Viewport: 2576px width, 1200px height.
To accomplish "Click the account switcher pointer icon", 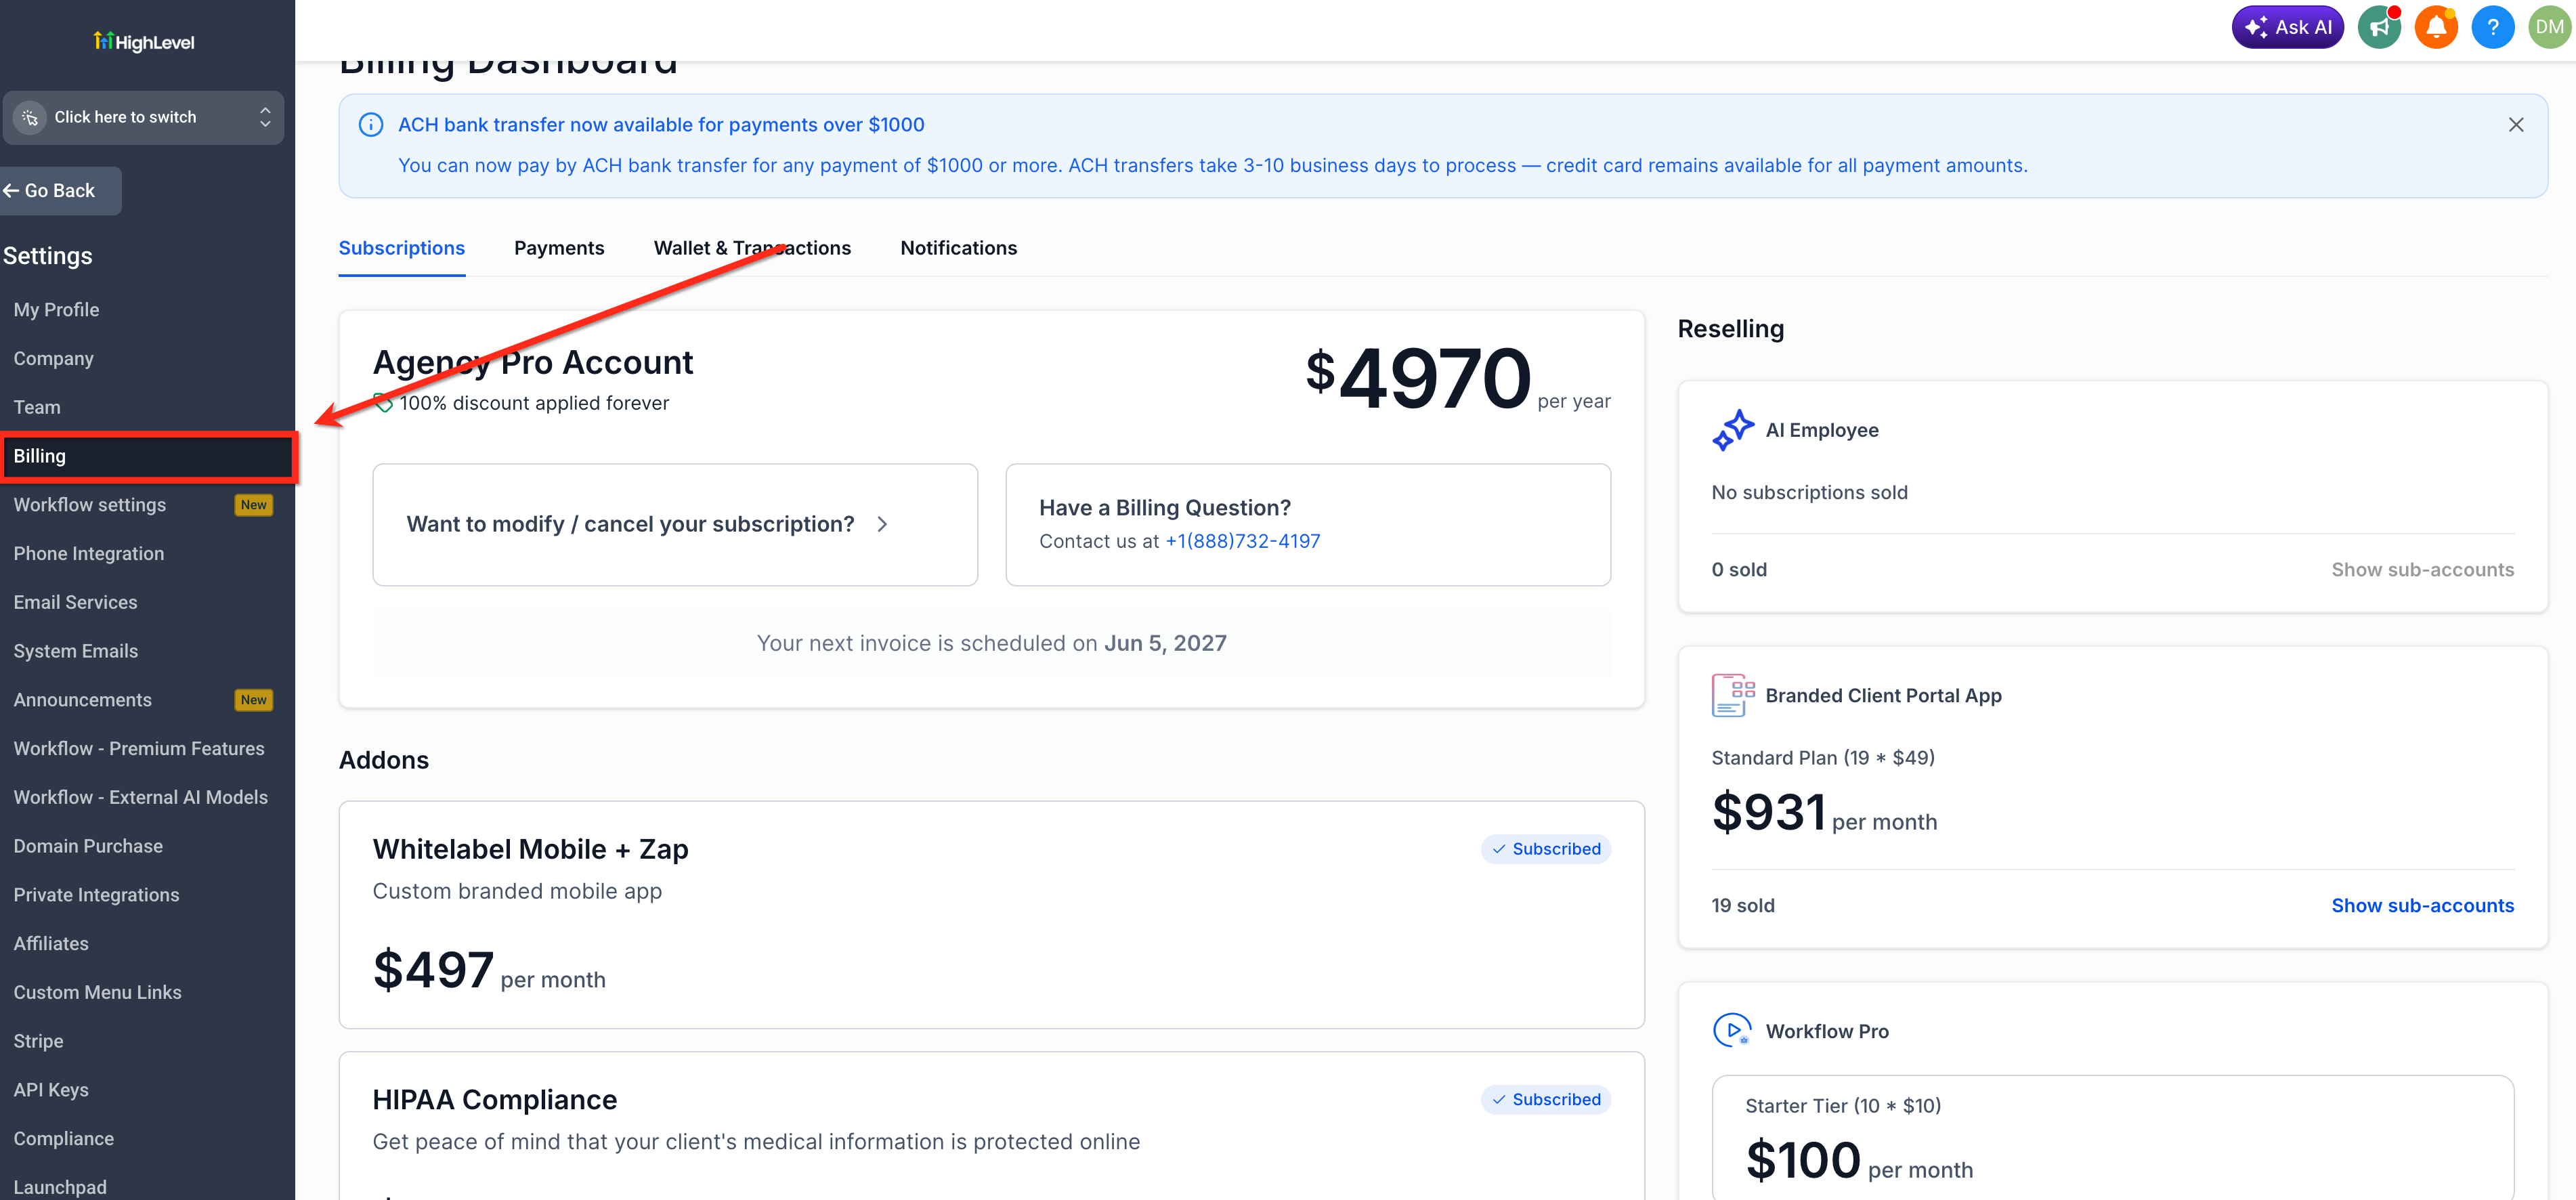I will [x=30, y=117].
